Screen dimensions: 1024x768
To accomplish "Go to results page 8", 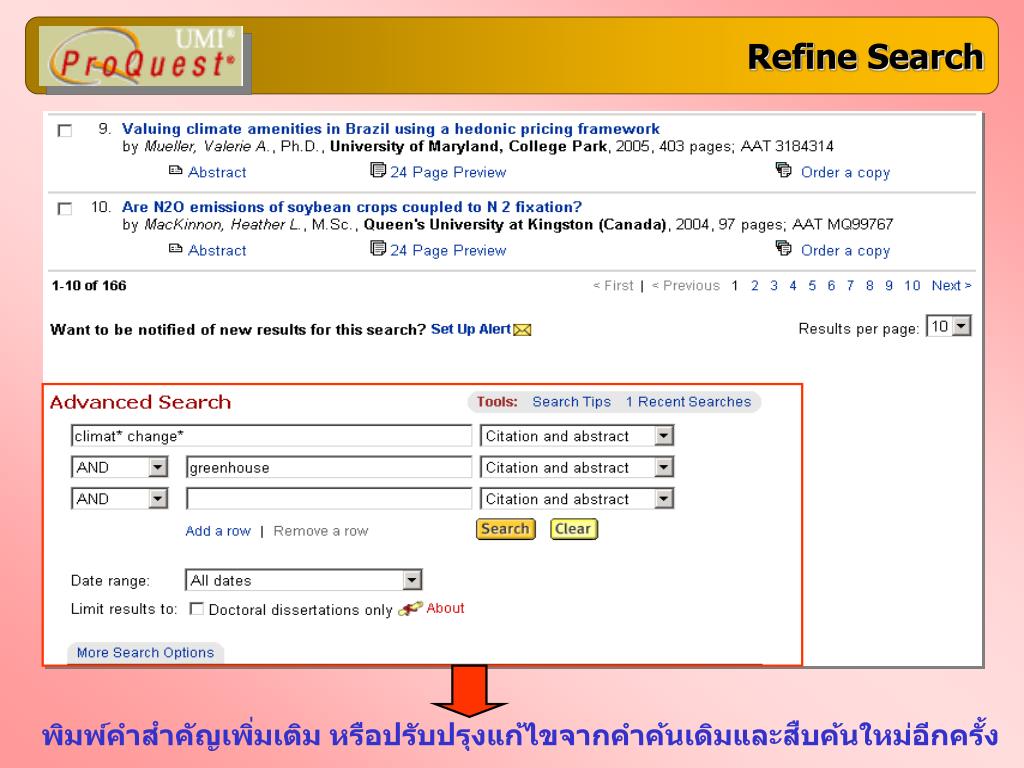I will 869,285.
